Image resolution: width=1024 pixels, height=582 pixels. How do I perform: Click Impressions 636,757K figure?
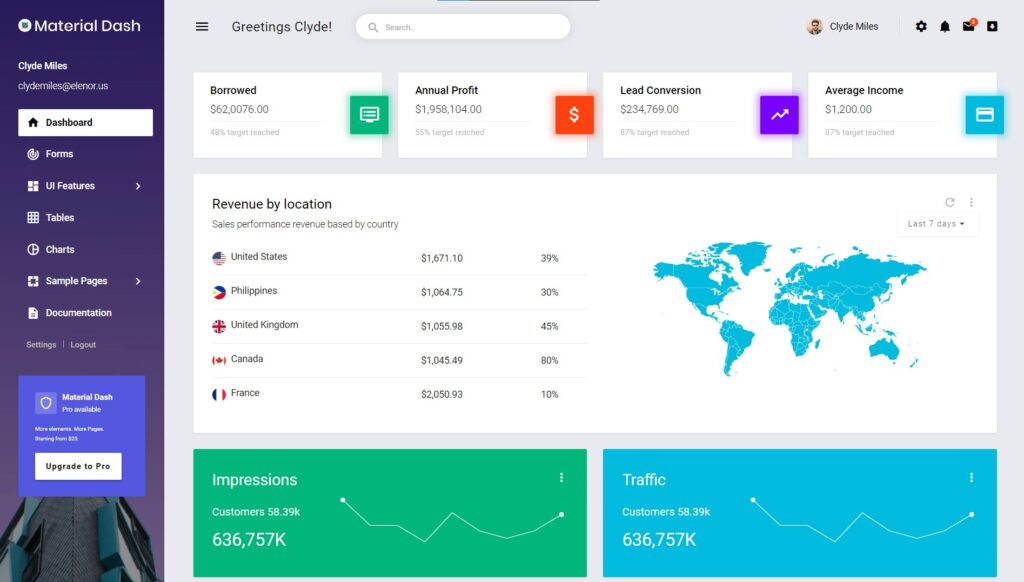tap(249, 540)
